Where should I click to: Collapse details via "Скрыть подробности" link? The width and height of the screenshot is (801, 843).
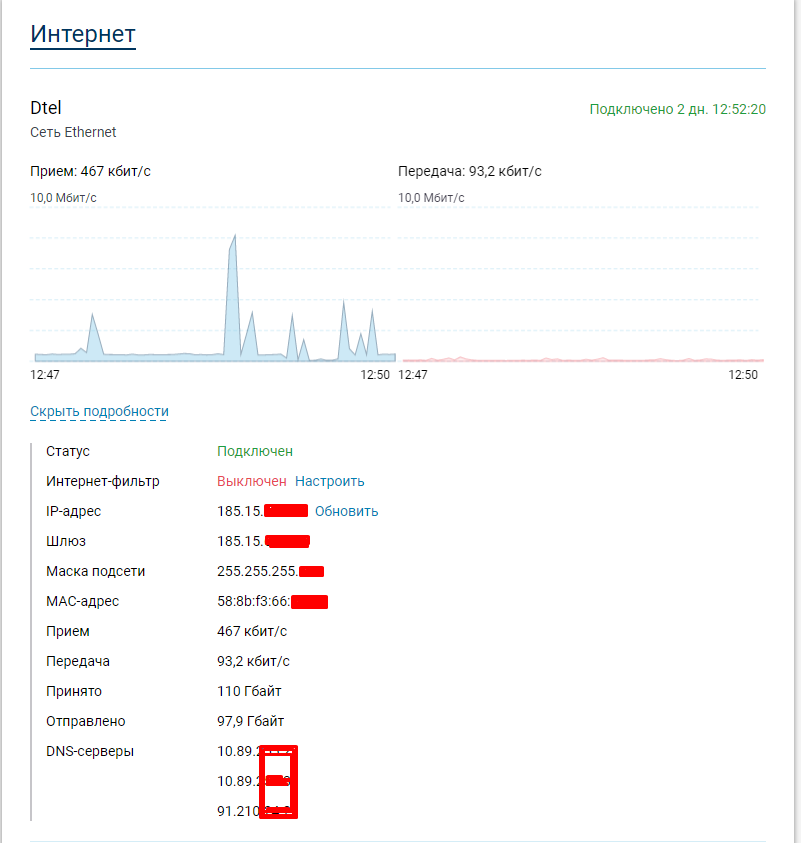pos(99,411)
